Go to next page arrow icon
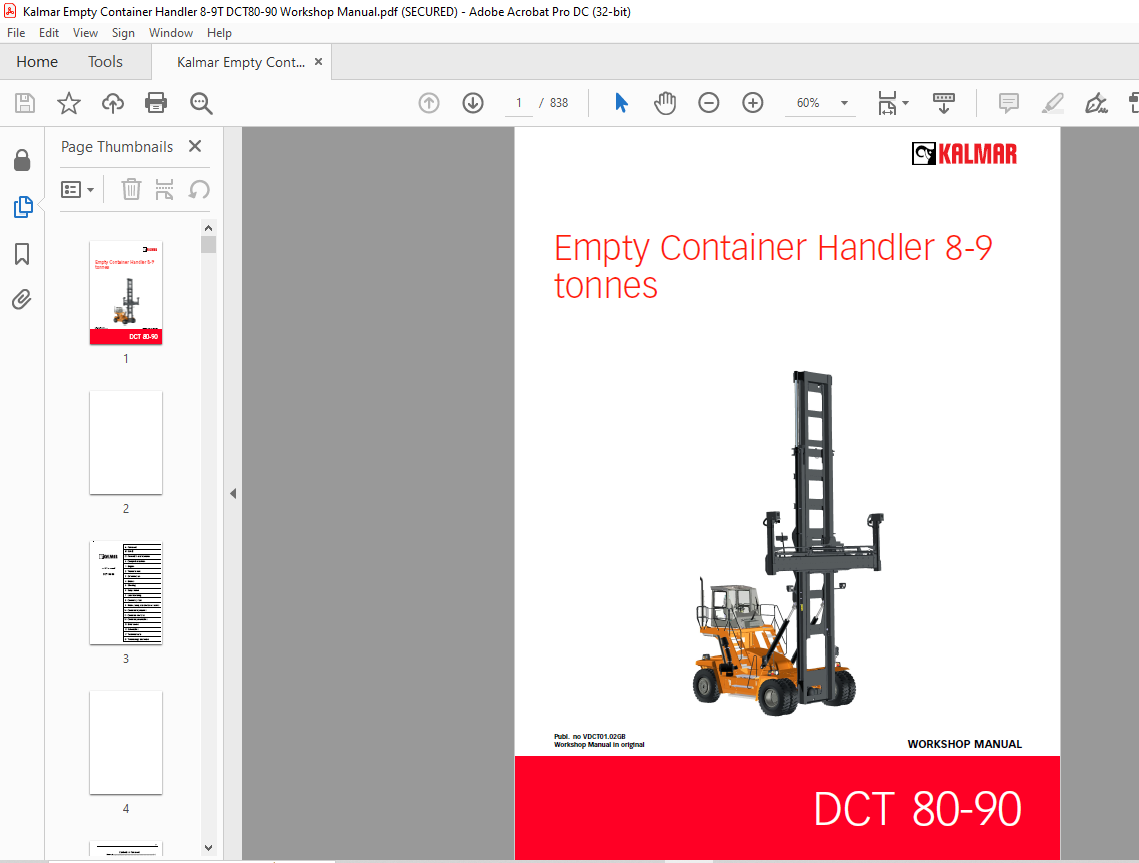The height and width of the screenshot is (863, 1139). [473, 103]
